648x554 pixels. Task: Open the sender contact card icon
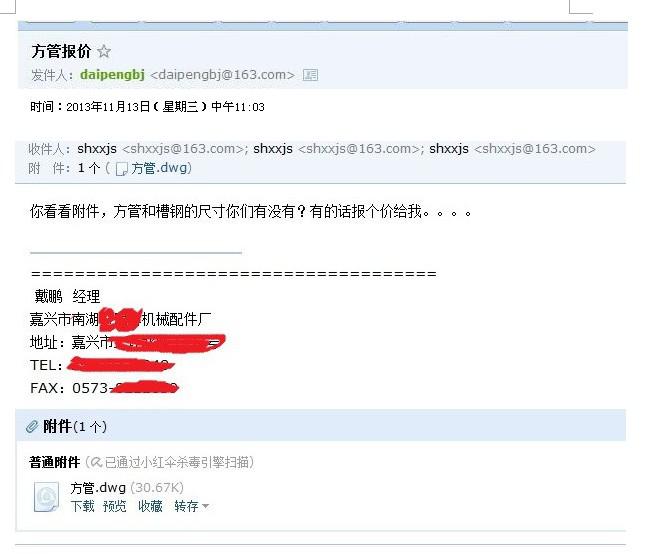(310, 75)
